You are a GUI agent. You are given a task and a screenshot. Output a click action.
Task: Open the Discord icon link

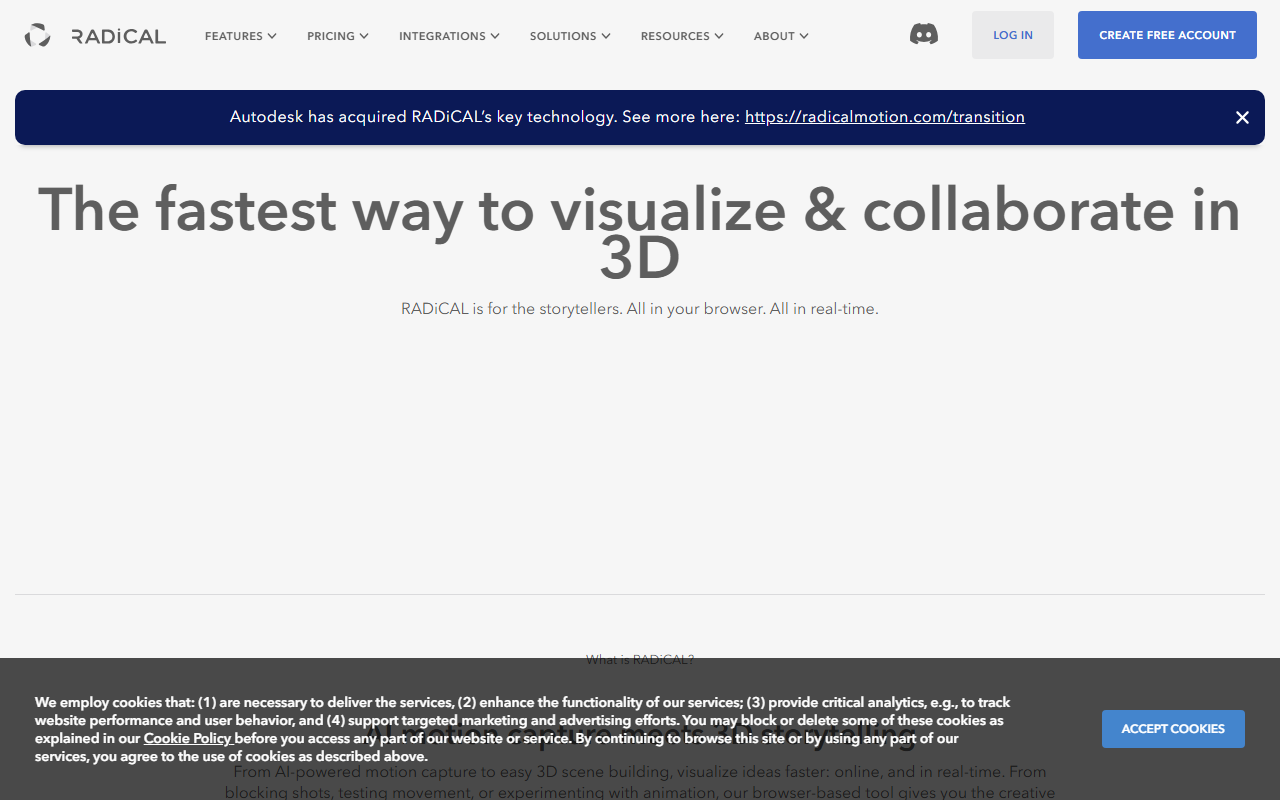[x=924, y=35]
